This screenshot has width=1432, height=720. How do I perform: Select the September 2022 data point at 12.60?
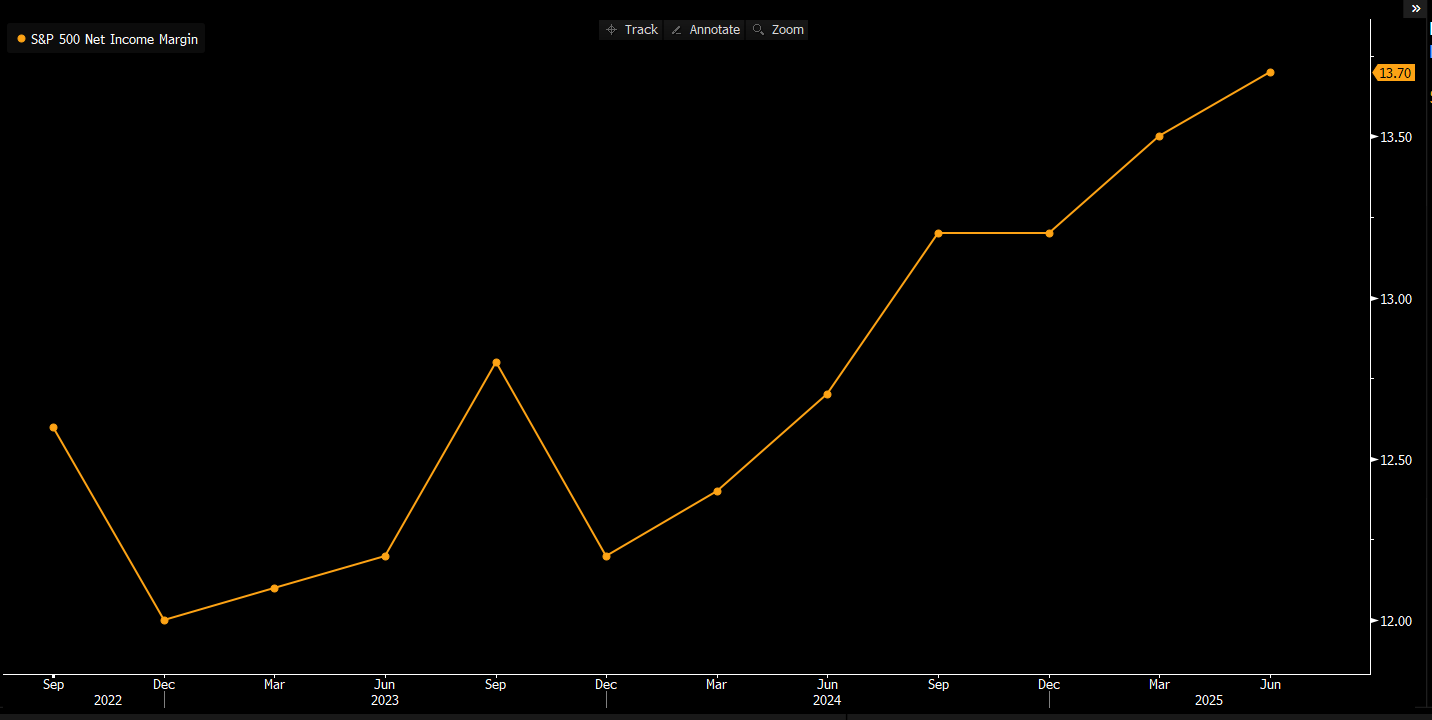53,428
